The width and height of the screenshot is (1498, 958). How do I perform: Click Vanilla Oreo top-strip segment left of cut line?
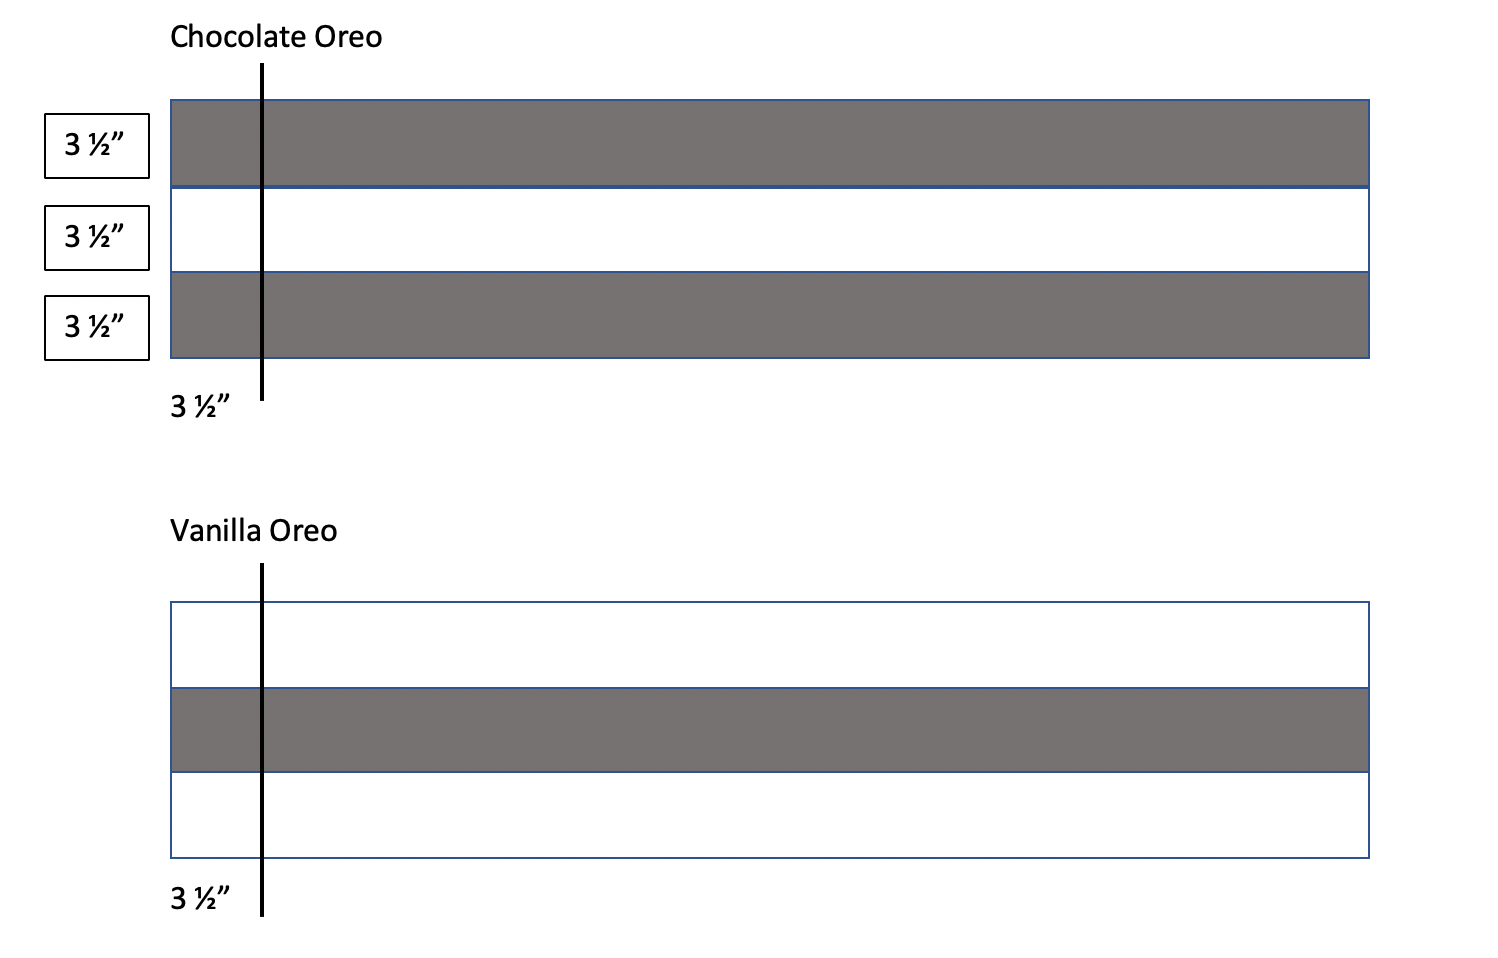click(x=216, y=645)
